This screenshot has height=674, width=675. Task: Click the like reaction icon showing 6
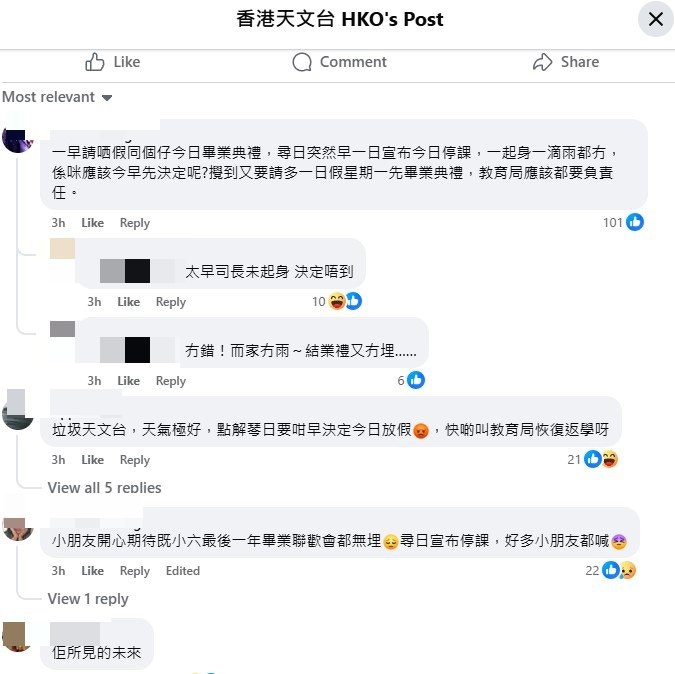[x=416, y=380]
